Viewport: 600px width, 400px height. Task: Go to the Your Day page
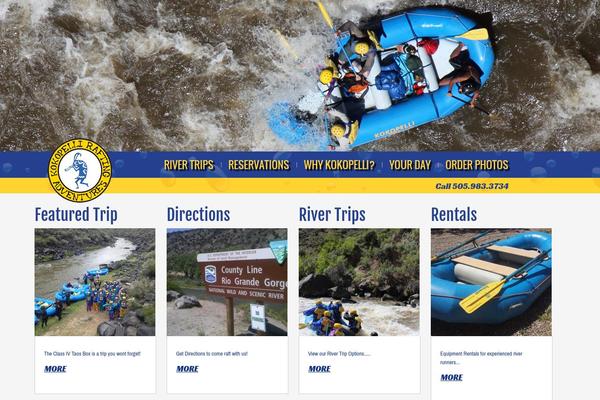410,165
